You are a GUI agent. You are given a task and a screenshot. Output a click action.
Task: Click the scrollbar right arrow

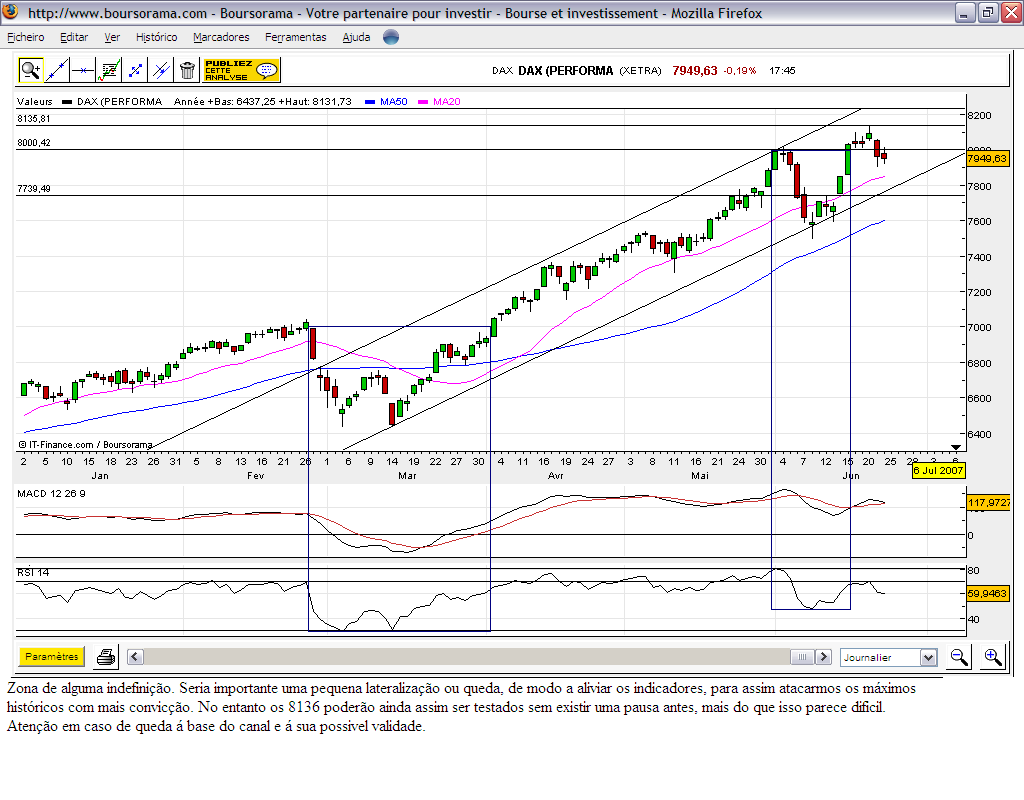point(824,657)
